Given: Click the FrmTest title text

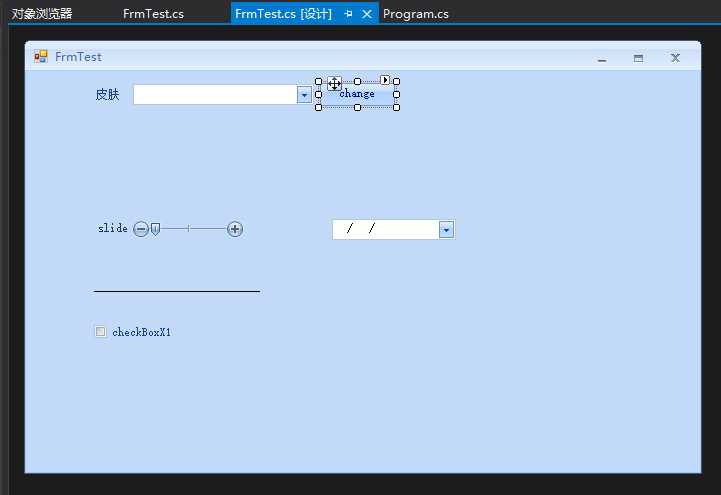Looking at the screenshot, I should (78, 57).
